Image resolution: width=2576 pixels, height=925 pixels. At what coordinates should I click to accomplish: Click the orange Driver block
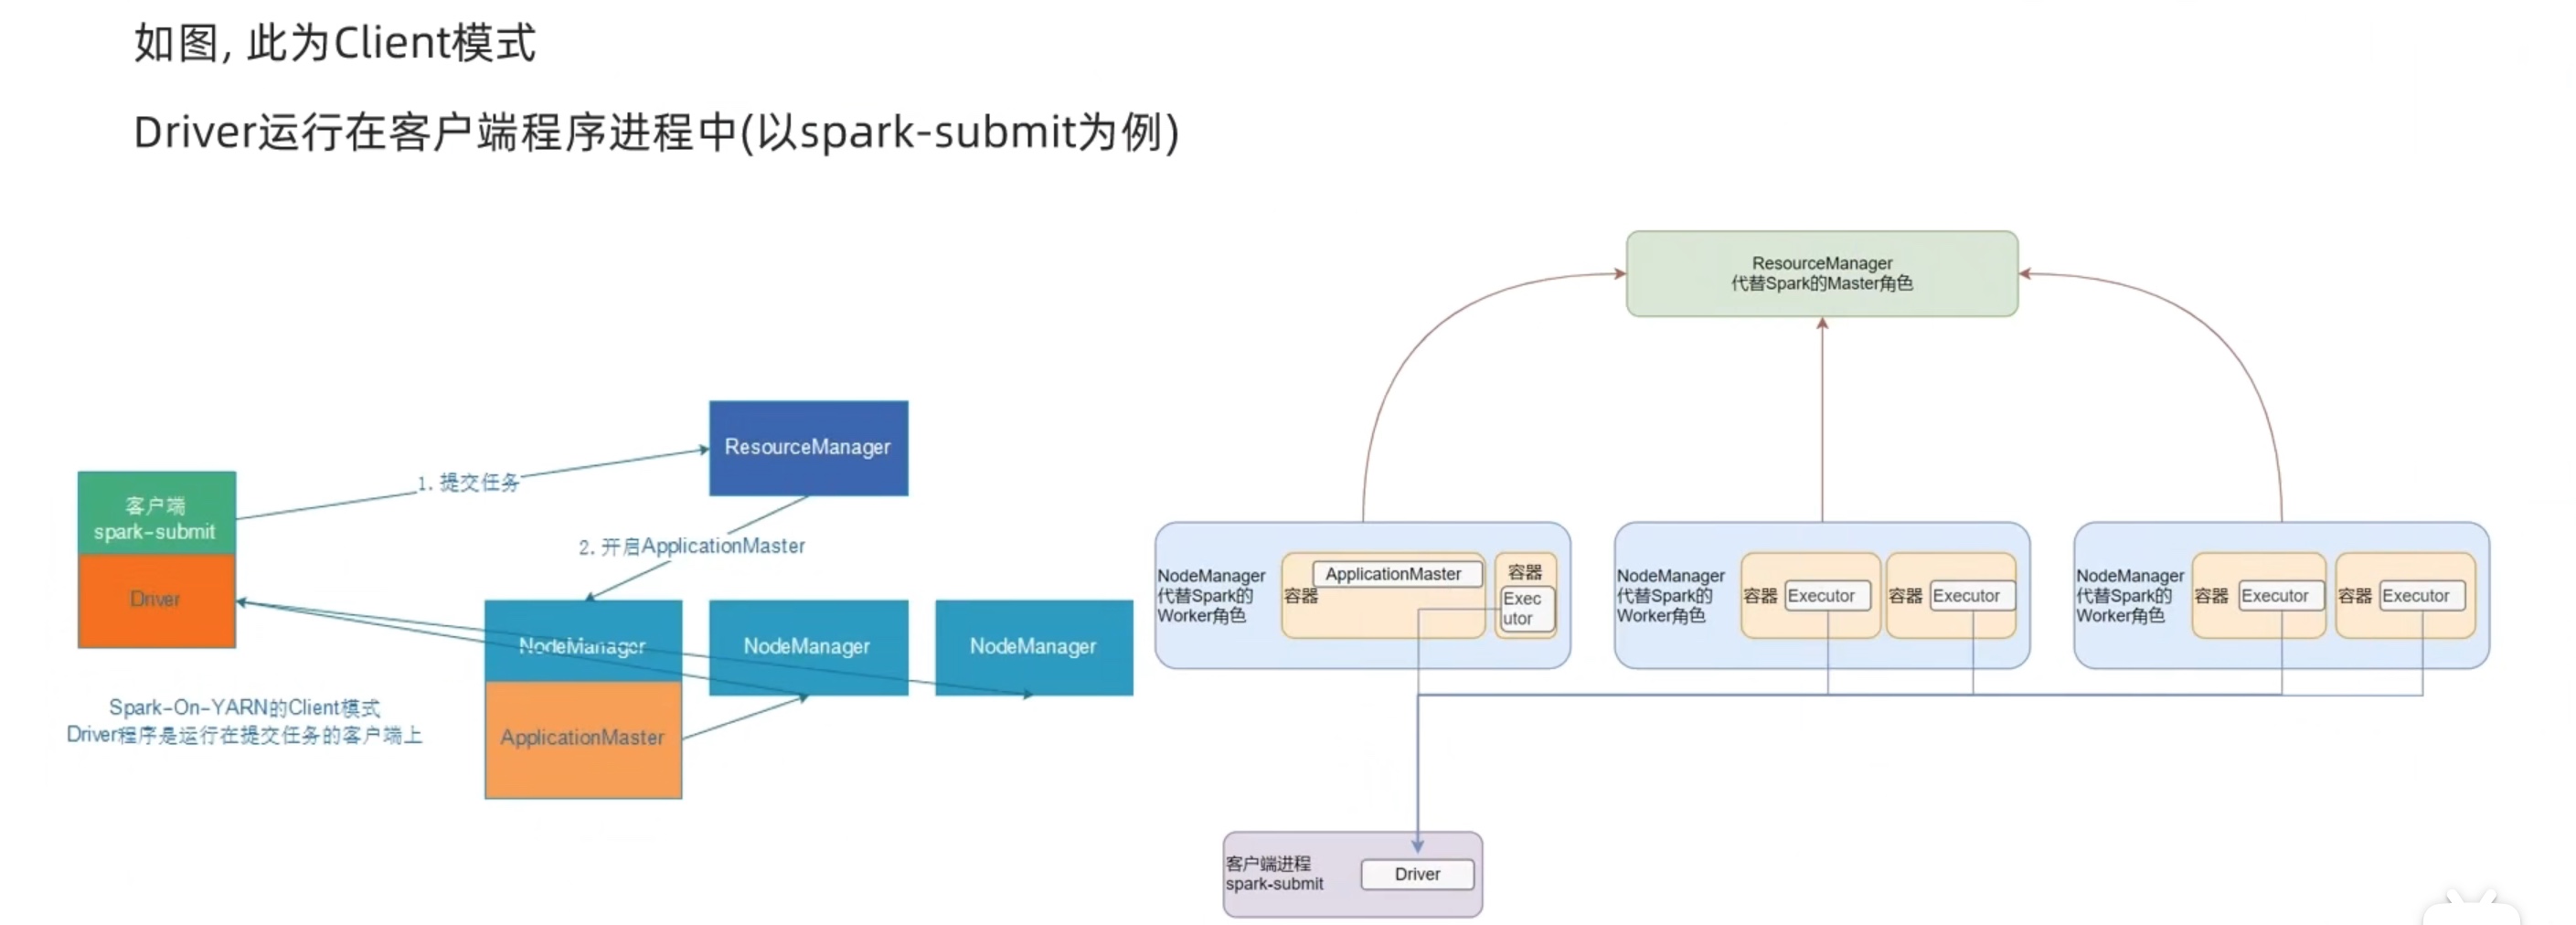coord(156,600)
